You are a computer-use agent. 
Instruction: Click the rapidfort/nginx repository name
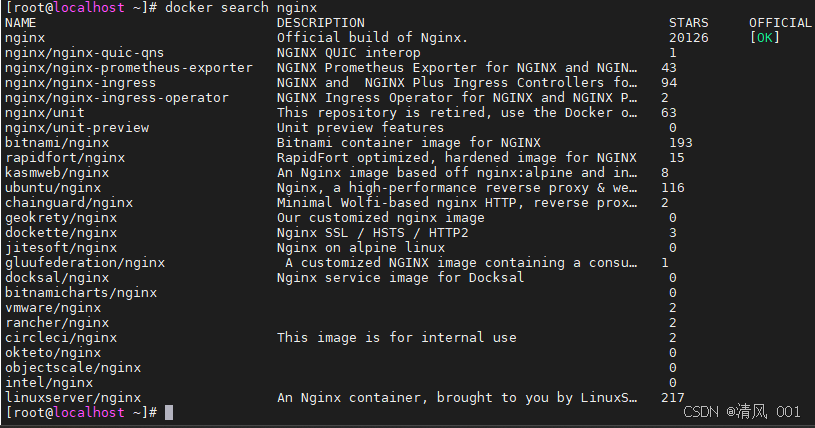coord(65,158)
